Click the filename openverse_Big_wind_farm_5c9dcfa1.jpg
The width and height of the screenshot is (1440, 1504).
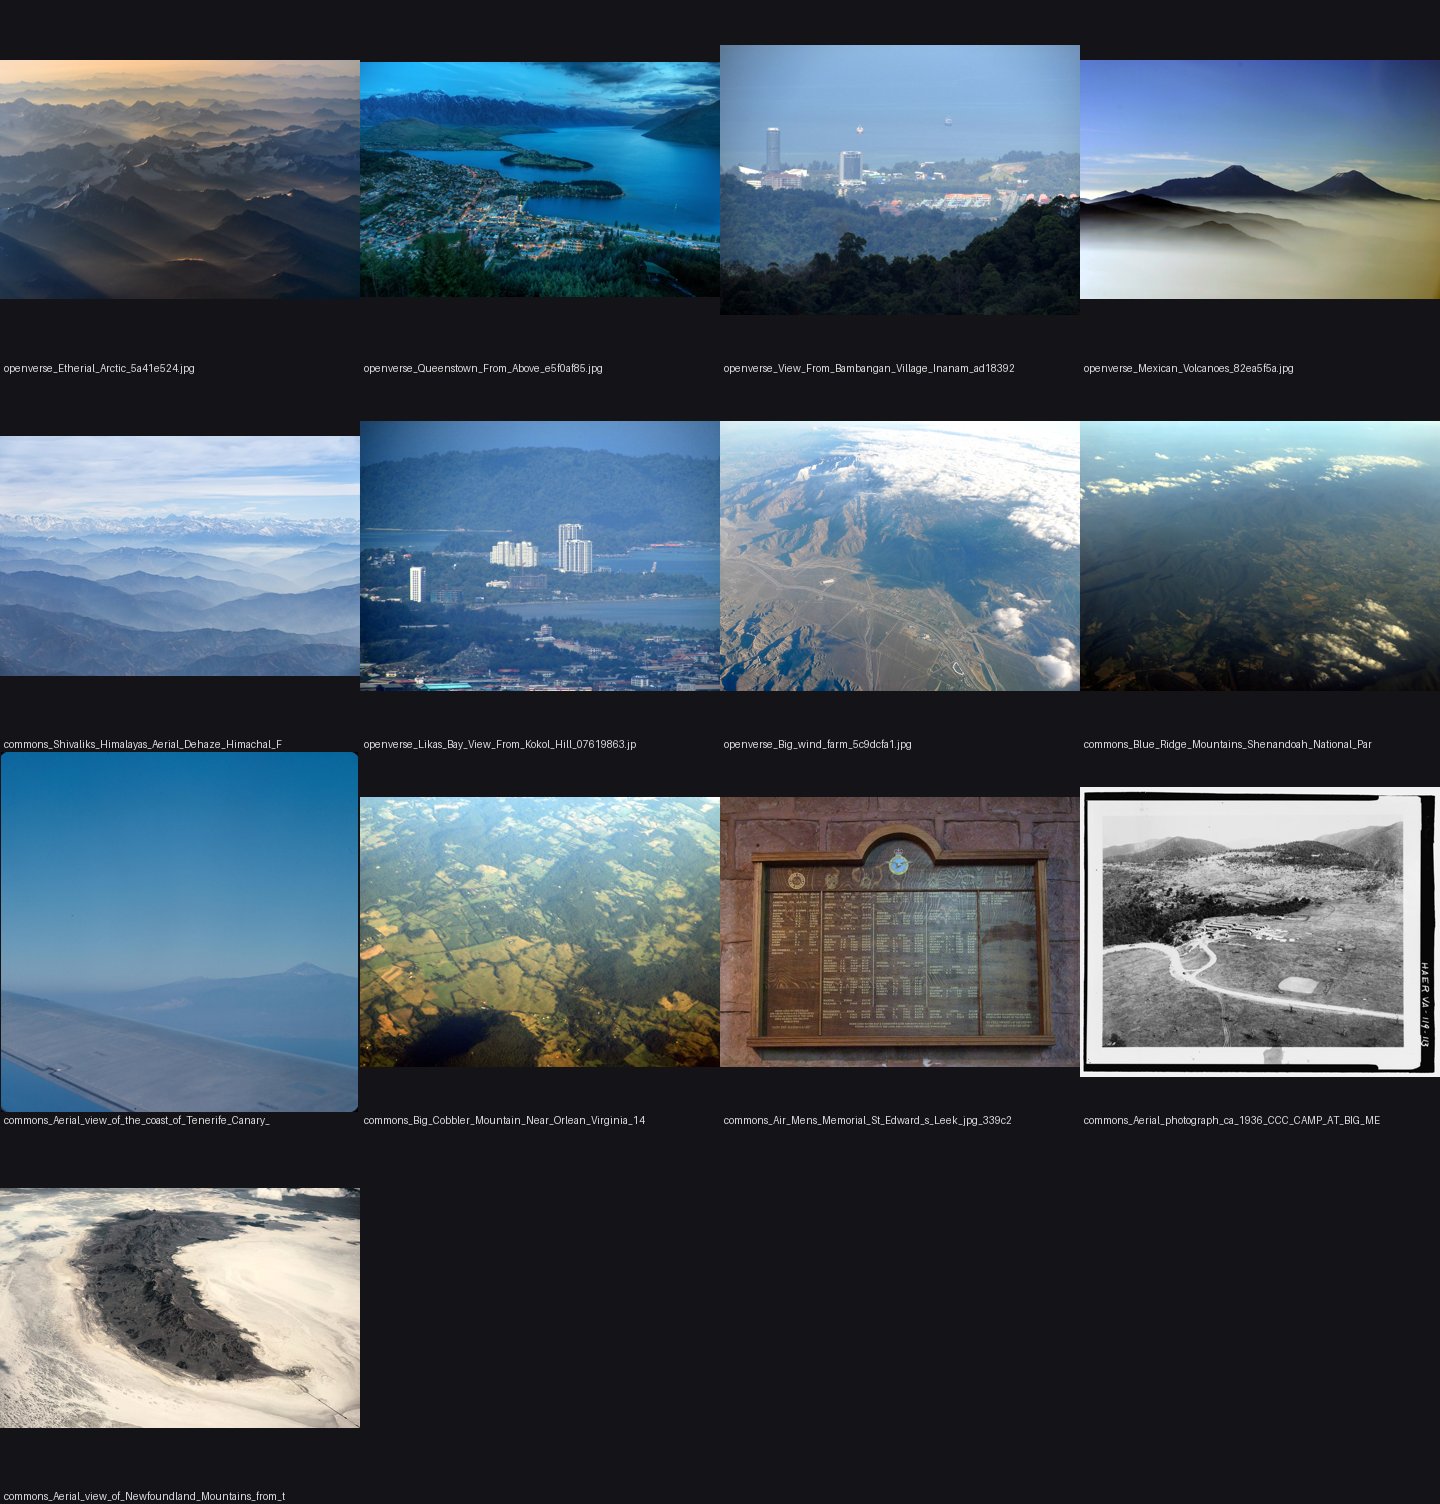tap(817, 744)
